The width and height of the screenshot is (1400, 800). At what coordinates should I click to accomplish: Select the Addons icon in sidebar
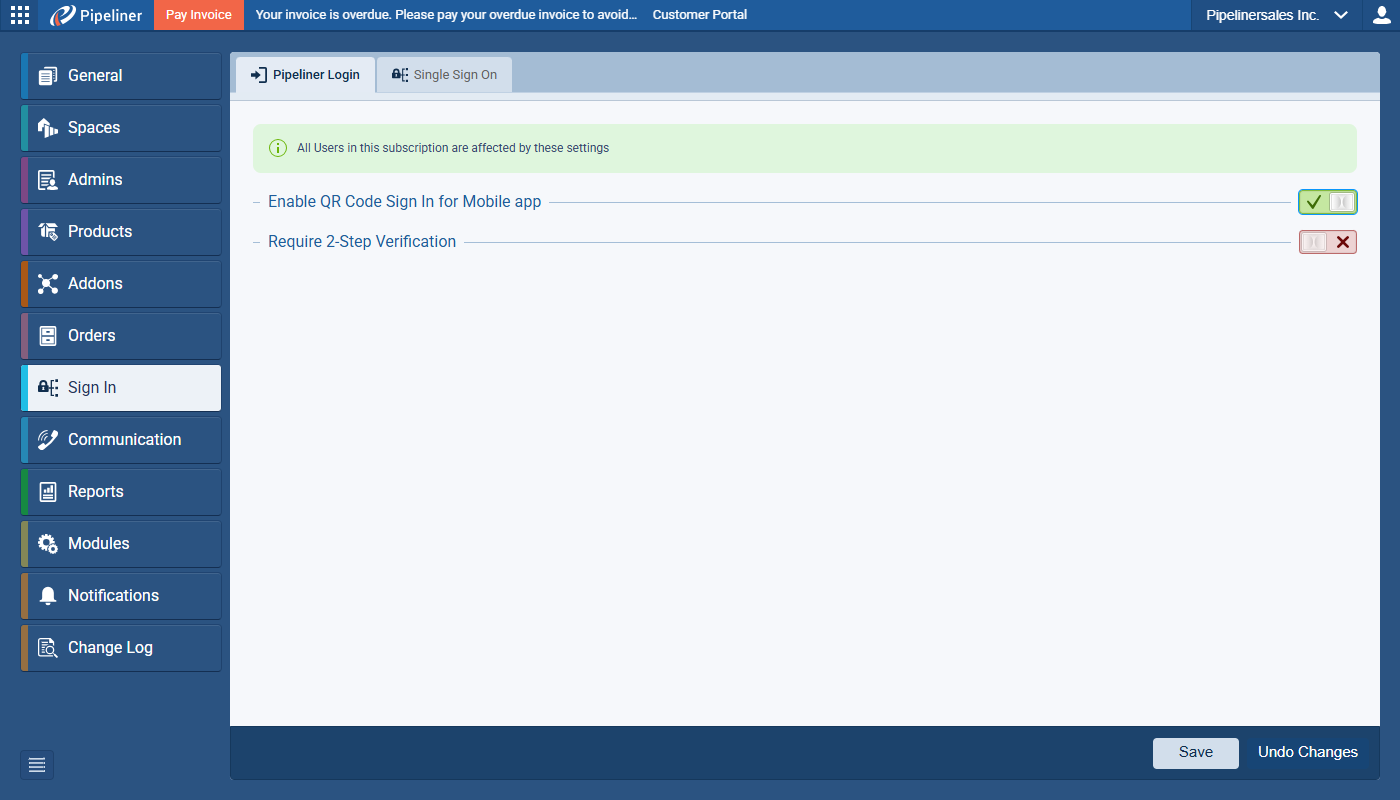tap(47, 284)
